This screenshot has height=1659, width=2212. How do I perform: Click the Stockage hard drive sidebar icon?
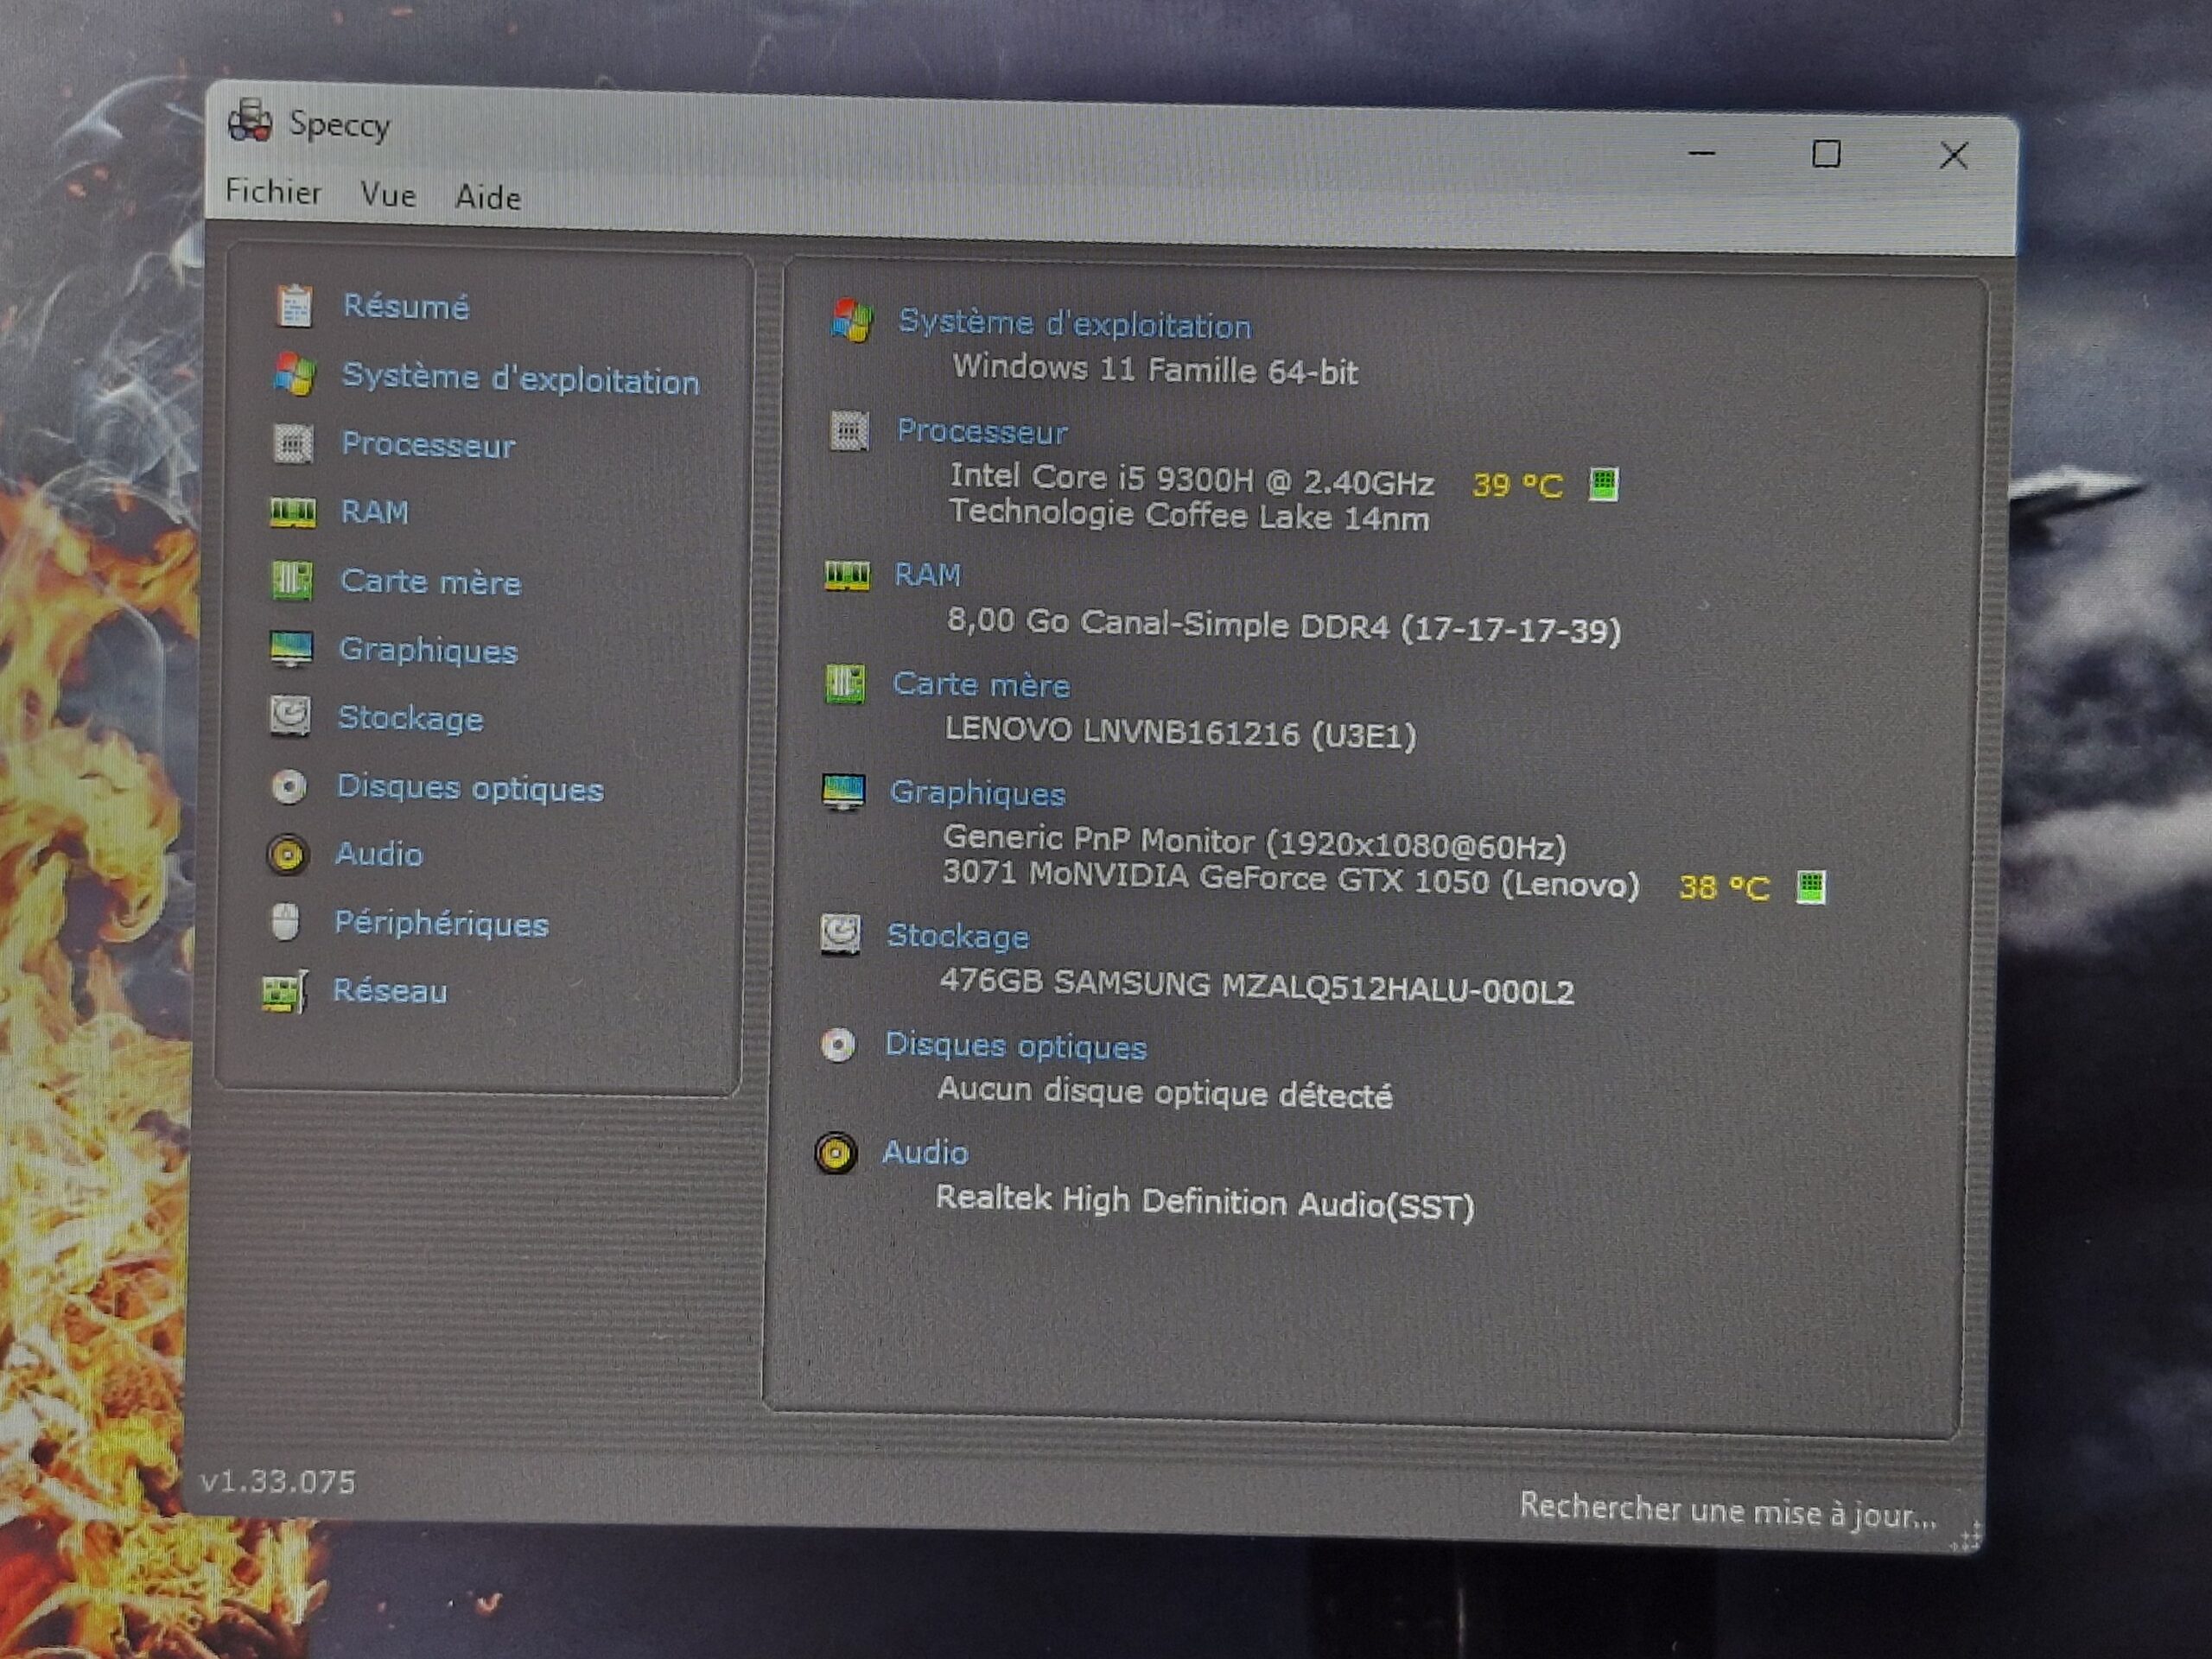click(x=290, y=717)
